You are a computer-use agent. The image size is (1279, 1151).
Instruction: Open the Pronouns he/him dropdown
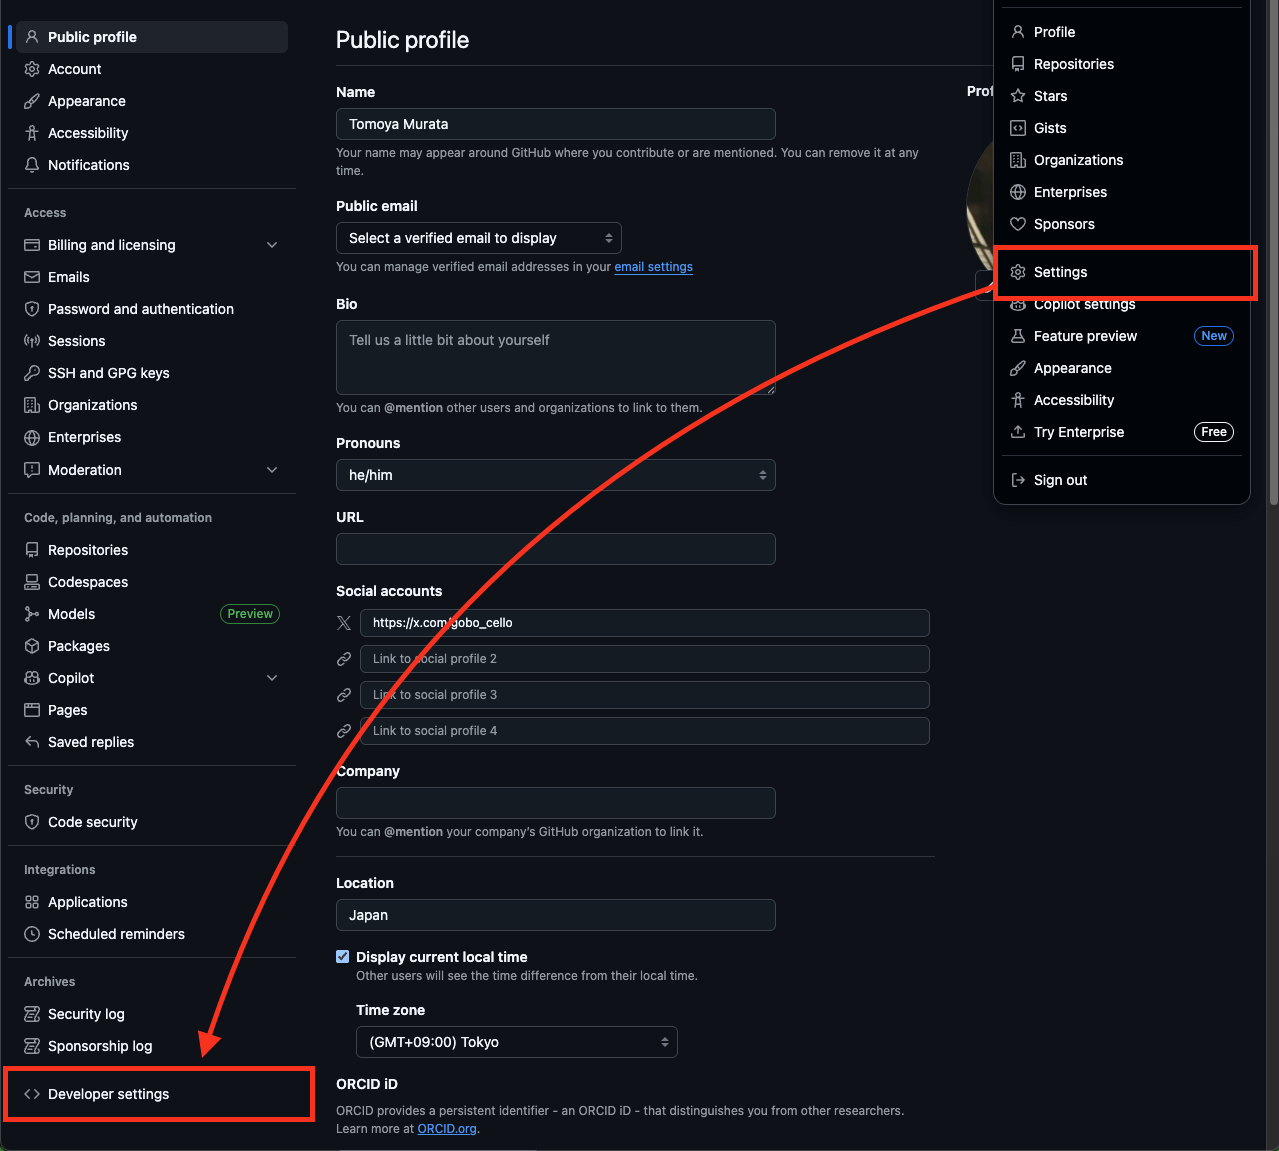[556, 475]
